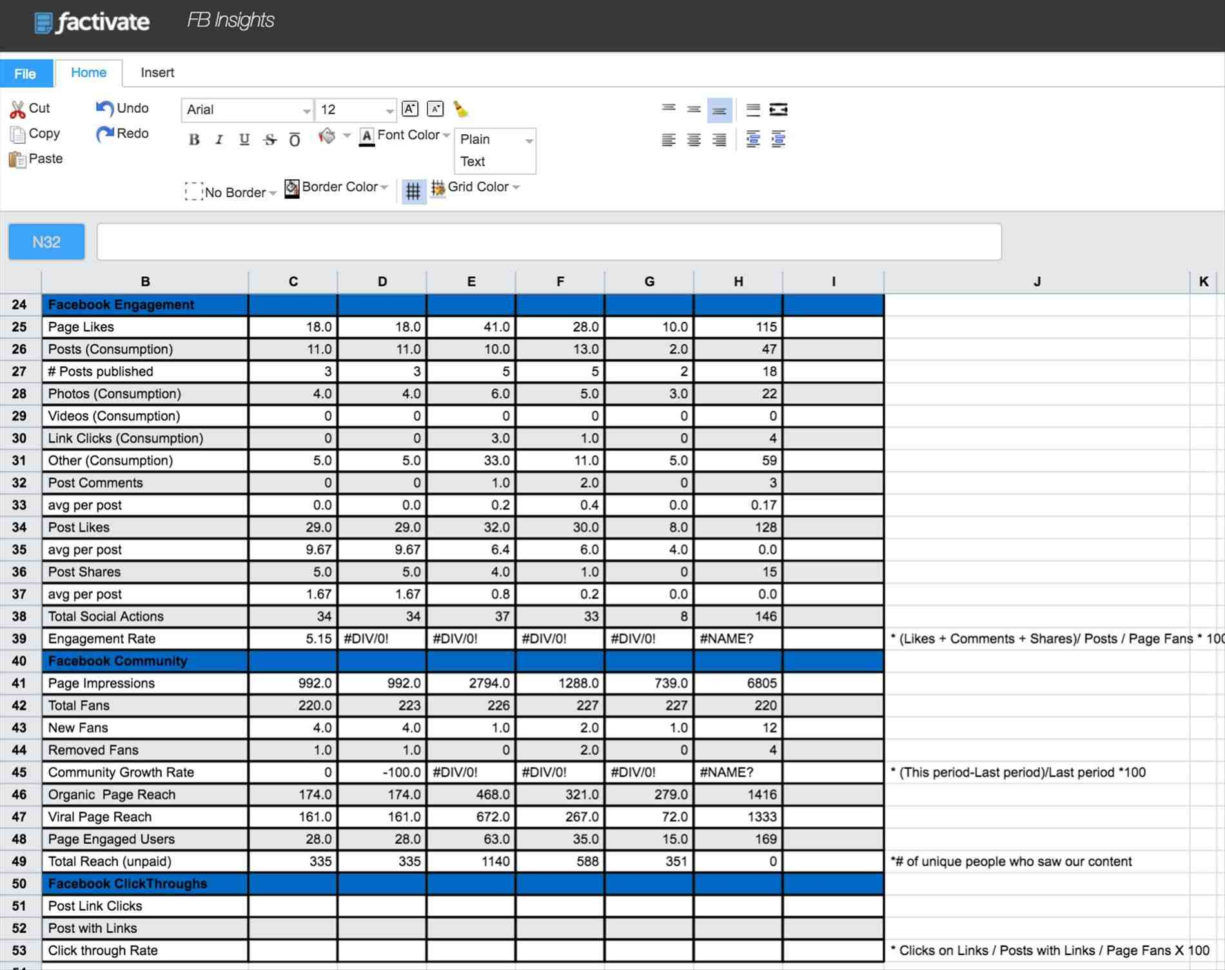Switch to the Insert tab
Viewport: 1225px width, 970px height.
[157, 72]
